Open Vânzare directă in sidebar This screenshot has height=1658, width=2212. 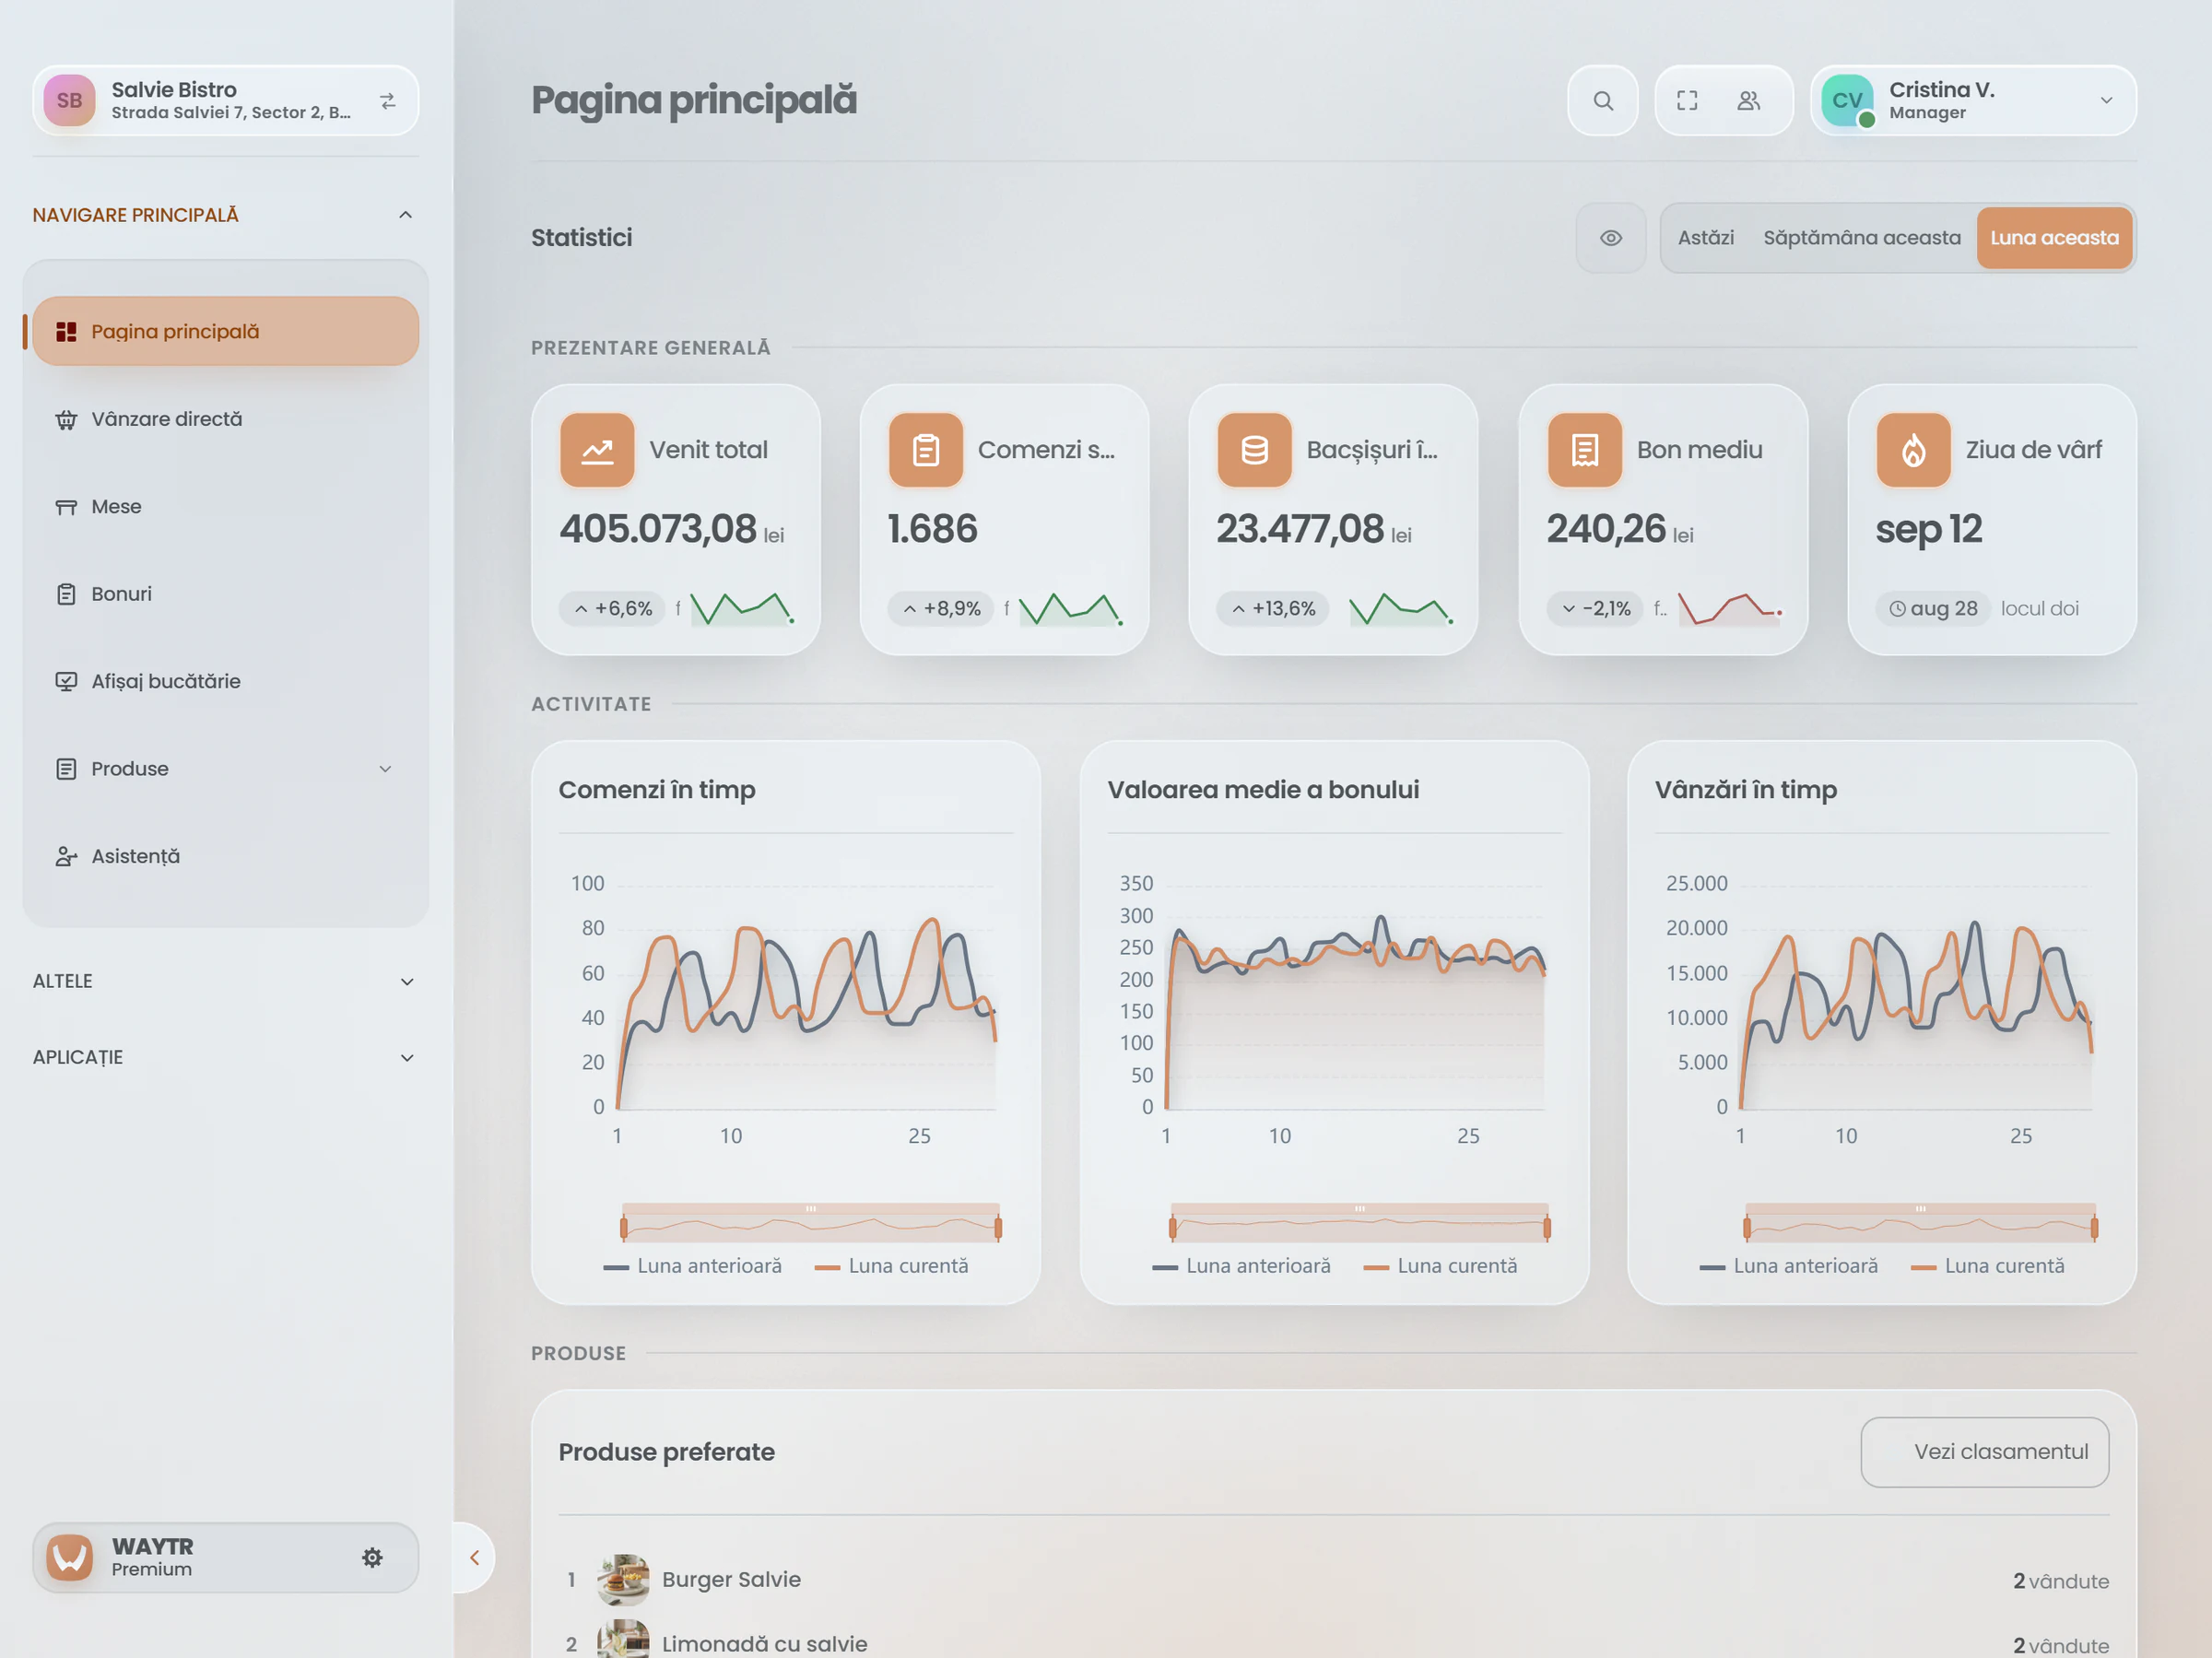pos(225,419)
